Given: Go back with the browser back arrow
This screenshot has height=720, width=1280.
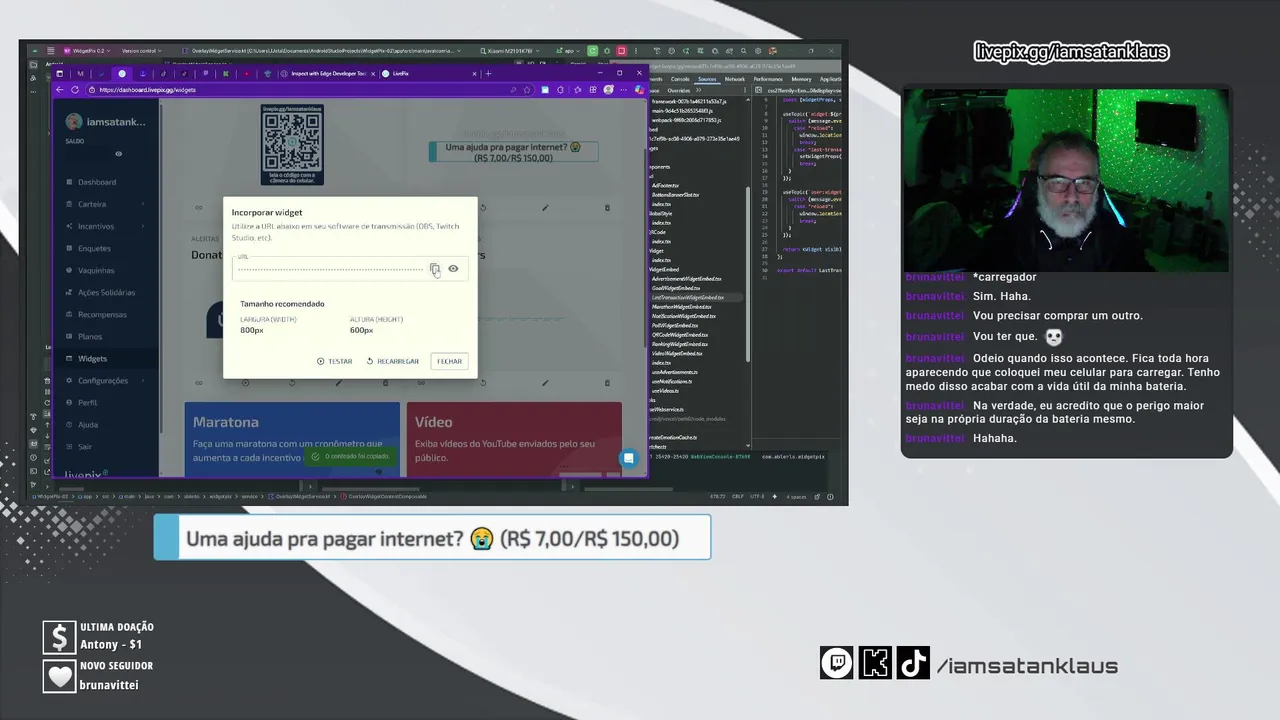Looking at the screenshot, I should pyautogui.click(x=59, y=89).
